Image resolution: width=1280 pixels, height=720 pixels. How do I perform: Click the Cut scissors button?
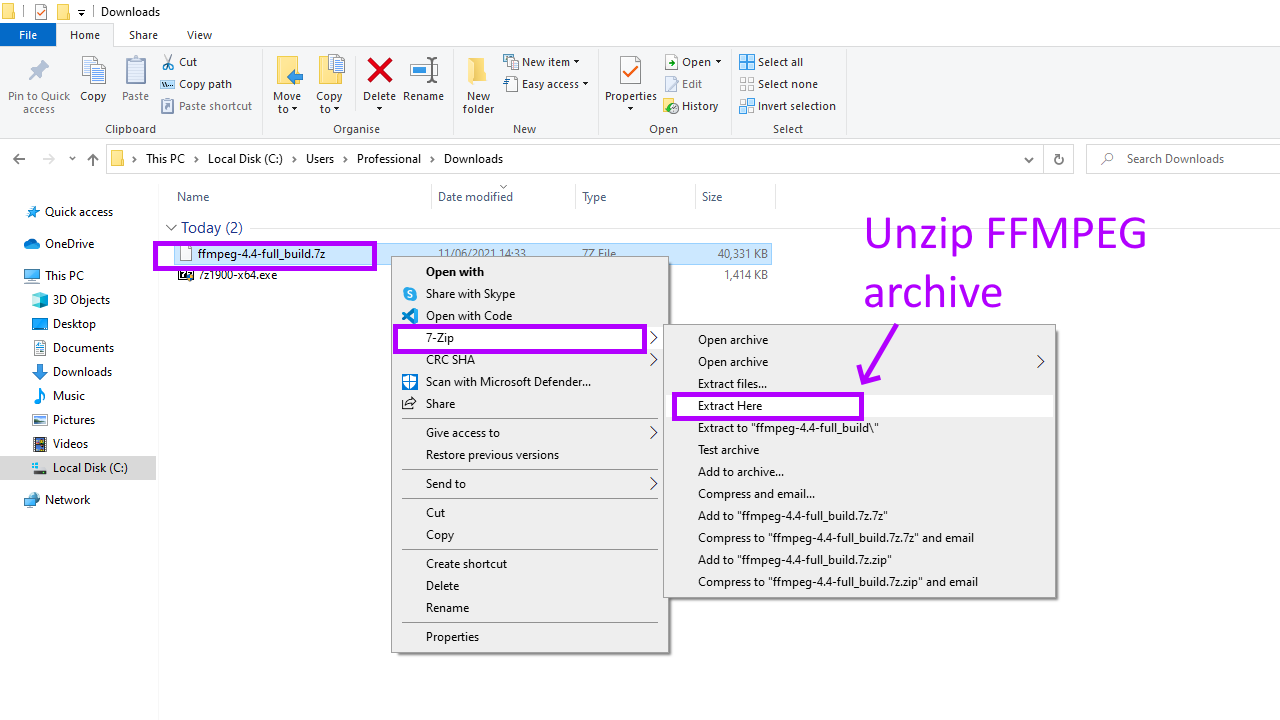[x=180, y=62]
